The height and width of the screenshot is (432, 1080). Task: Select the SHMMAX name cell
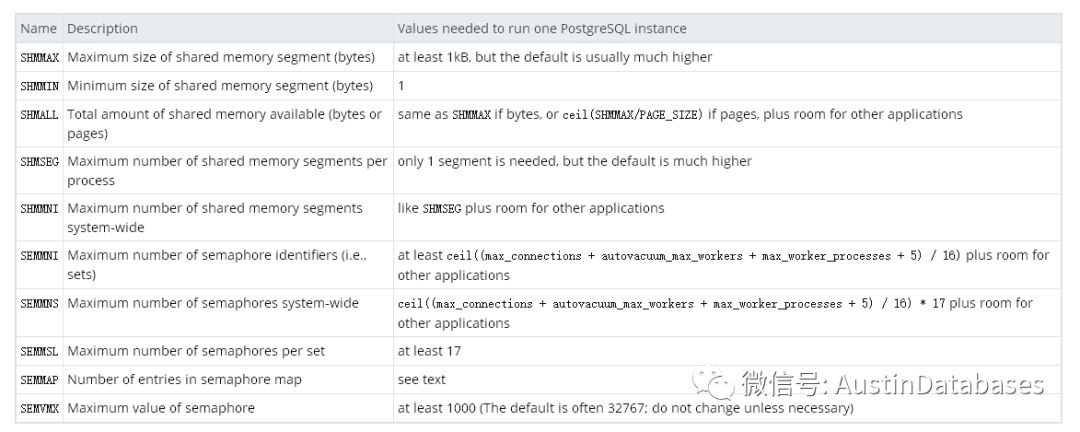(x=38, y=57)
